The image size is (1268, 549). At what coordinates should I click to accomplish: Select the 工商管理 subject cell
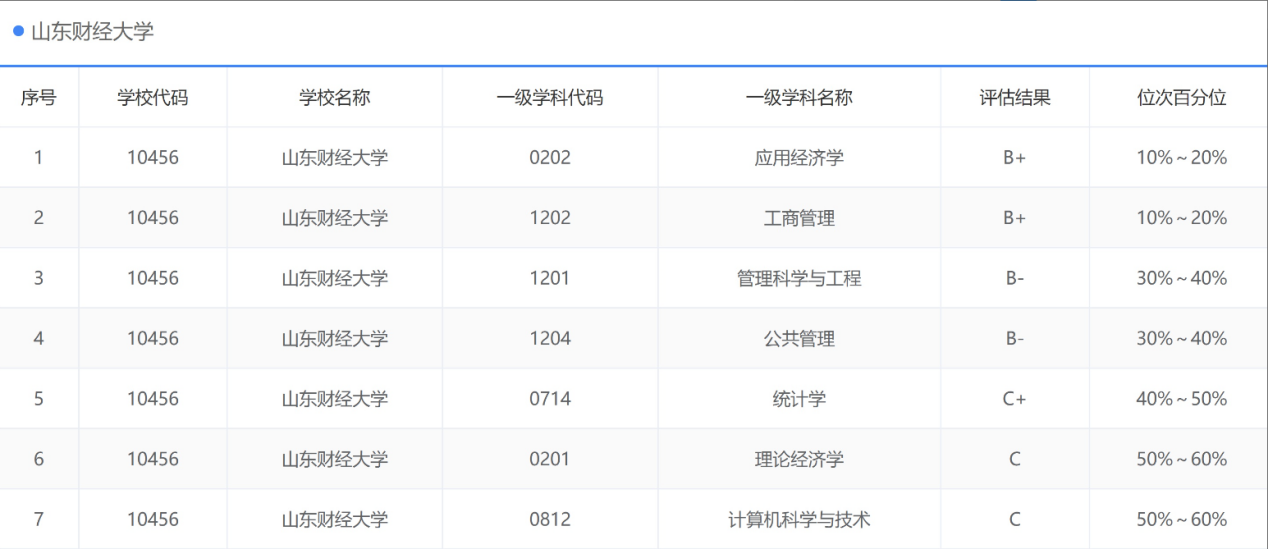pyautogui.click(x=799, y=218)
